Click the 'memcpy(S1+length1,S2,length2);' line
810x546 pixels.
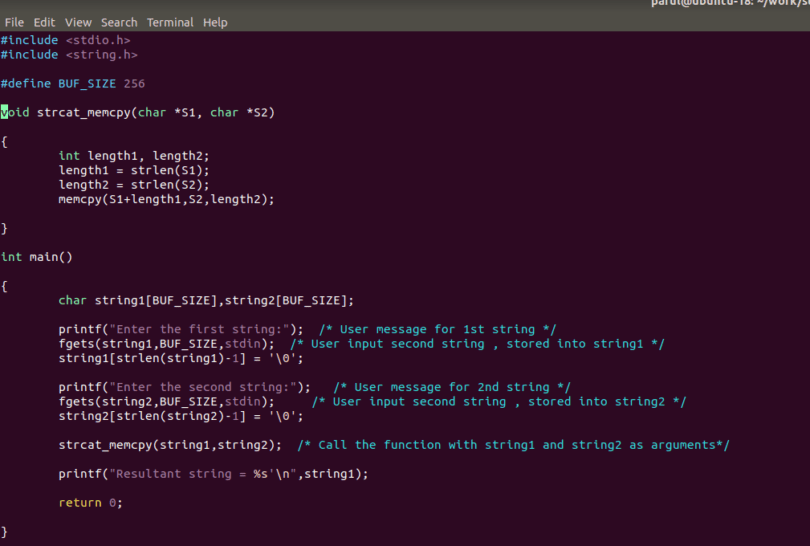(x=166, y=199)
